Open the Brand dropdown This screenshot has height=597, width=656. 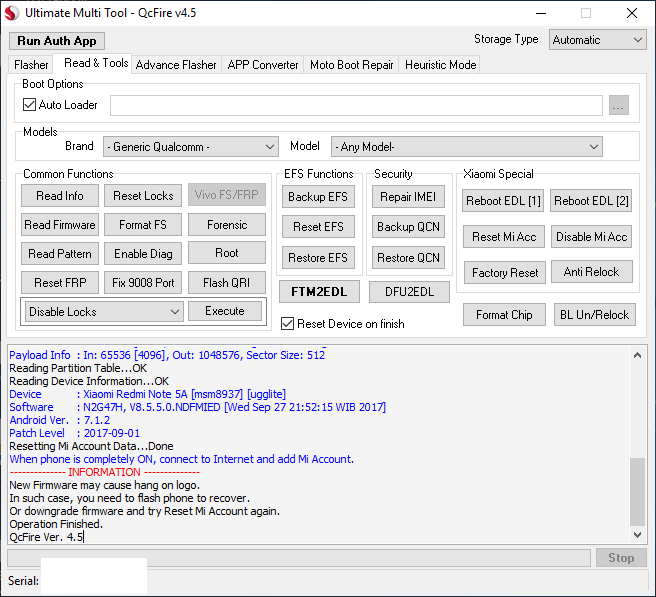191,147
